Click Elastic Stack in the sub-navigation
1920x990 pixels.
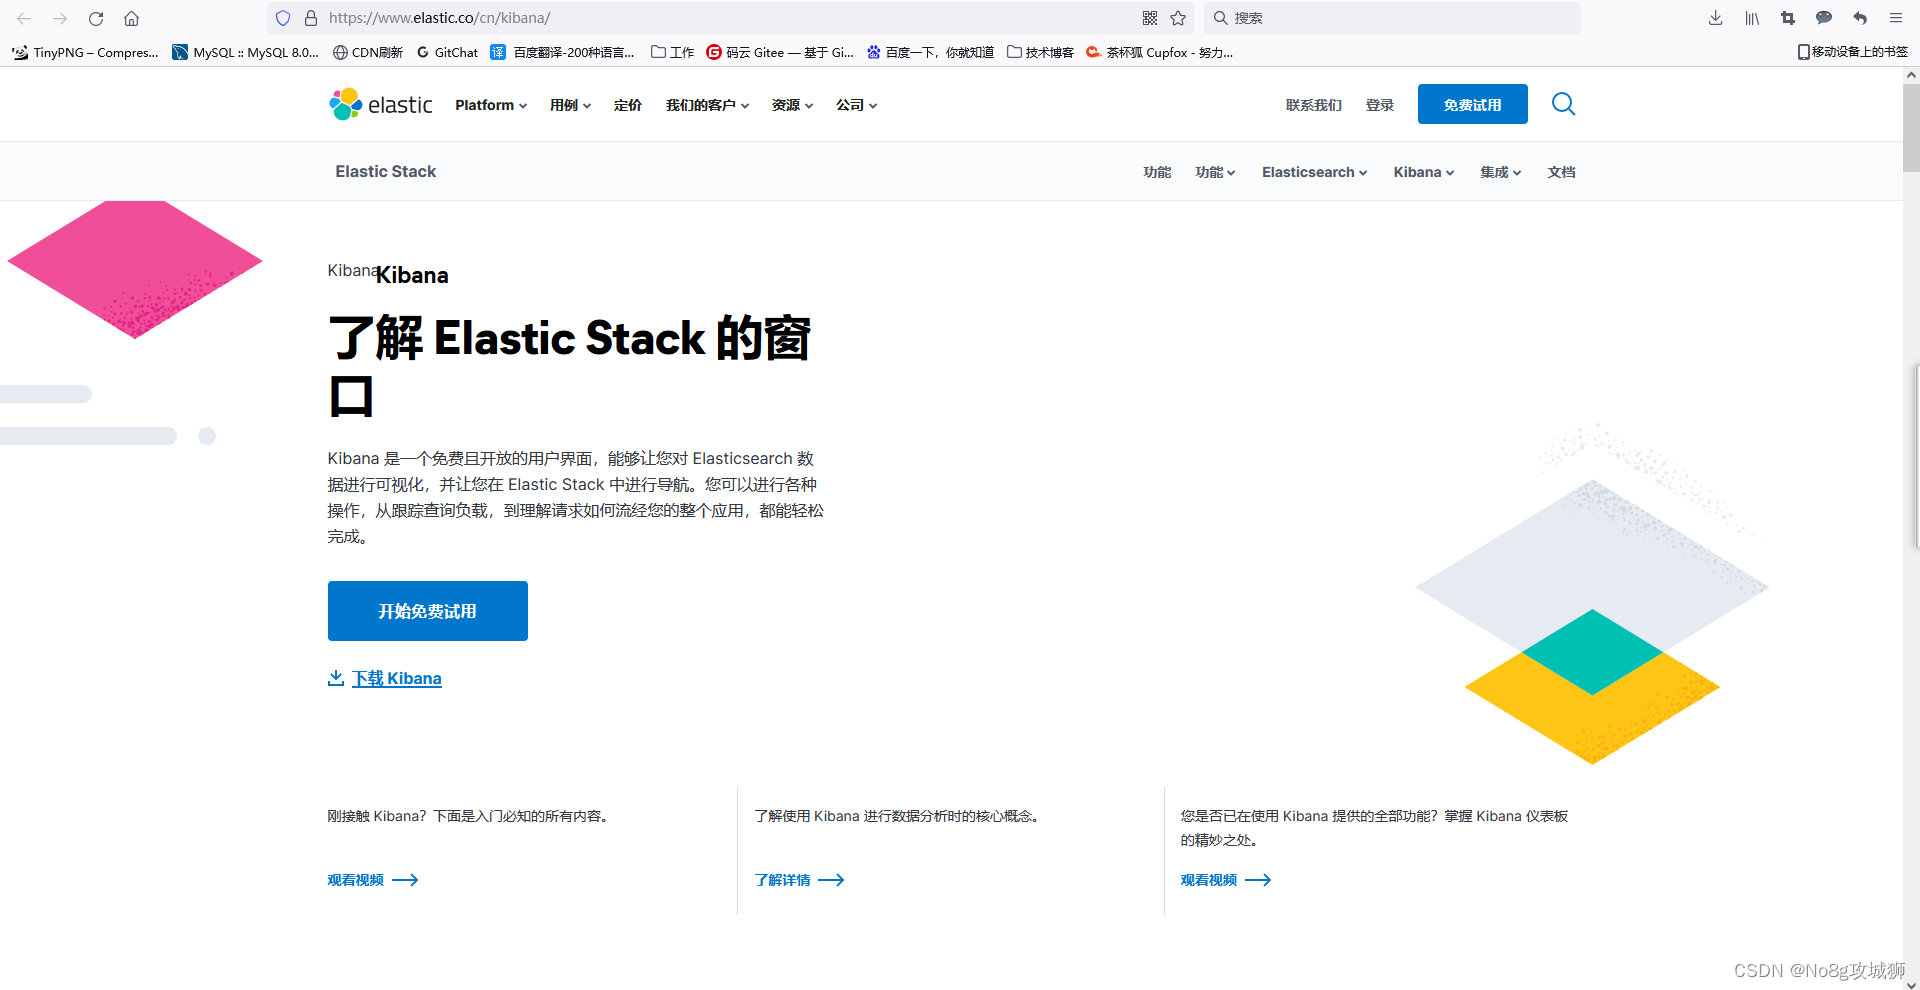[385, 171]
